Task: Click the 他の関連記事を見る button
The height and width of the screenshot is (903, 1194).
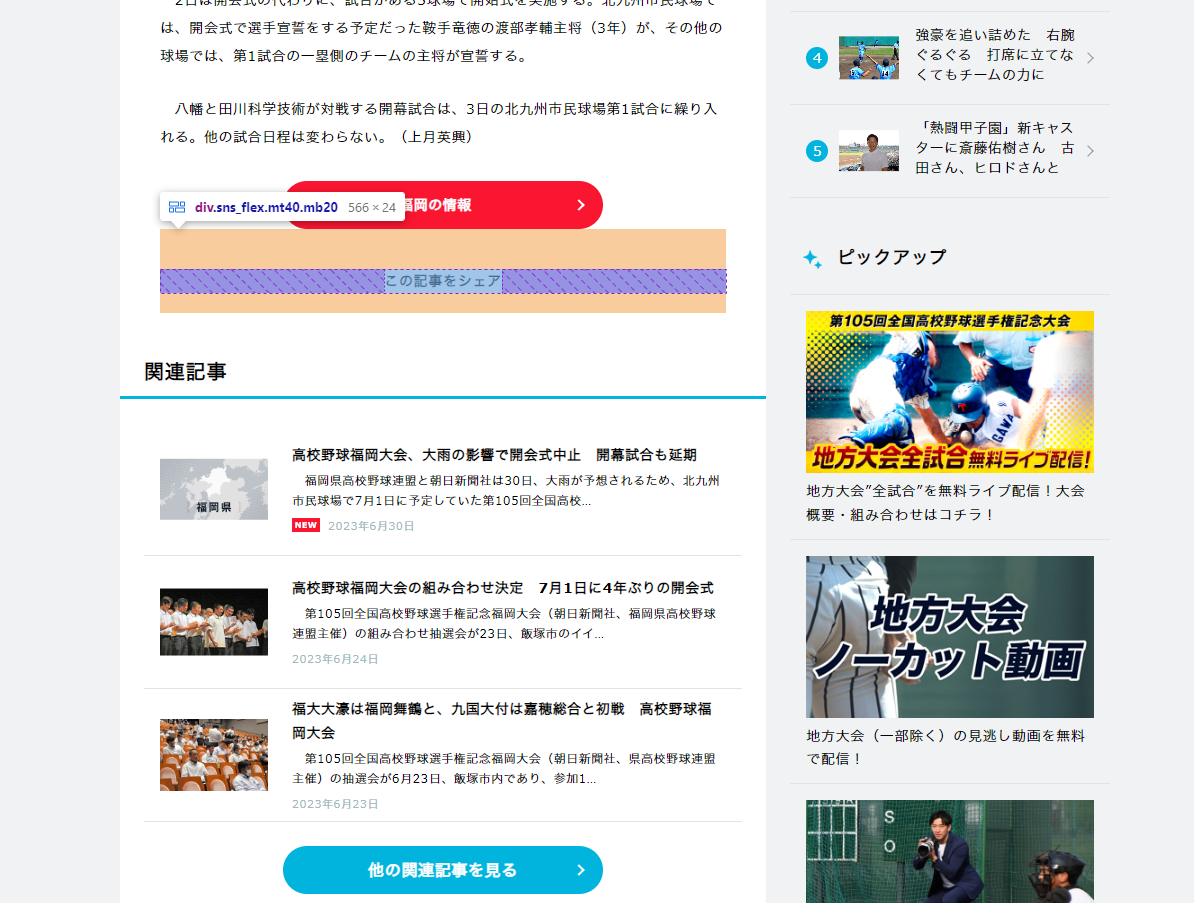Action: pos(442,870)
